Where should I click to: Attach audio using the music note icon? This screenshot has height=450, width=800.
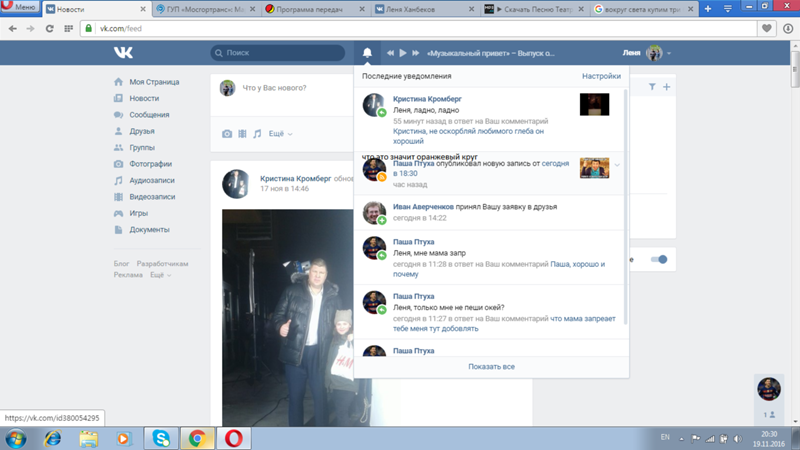click(257, 134)
